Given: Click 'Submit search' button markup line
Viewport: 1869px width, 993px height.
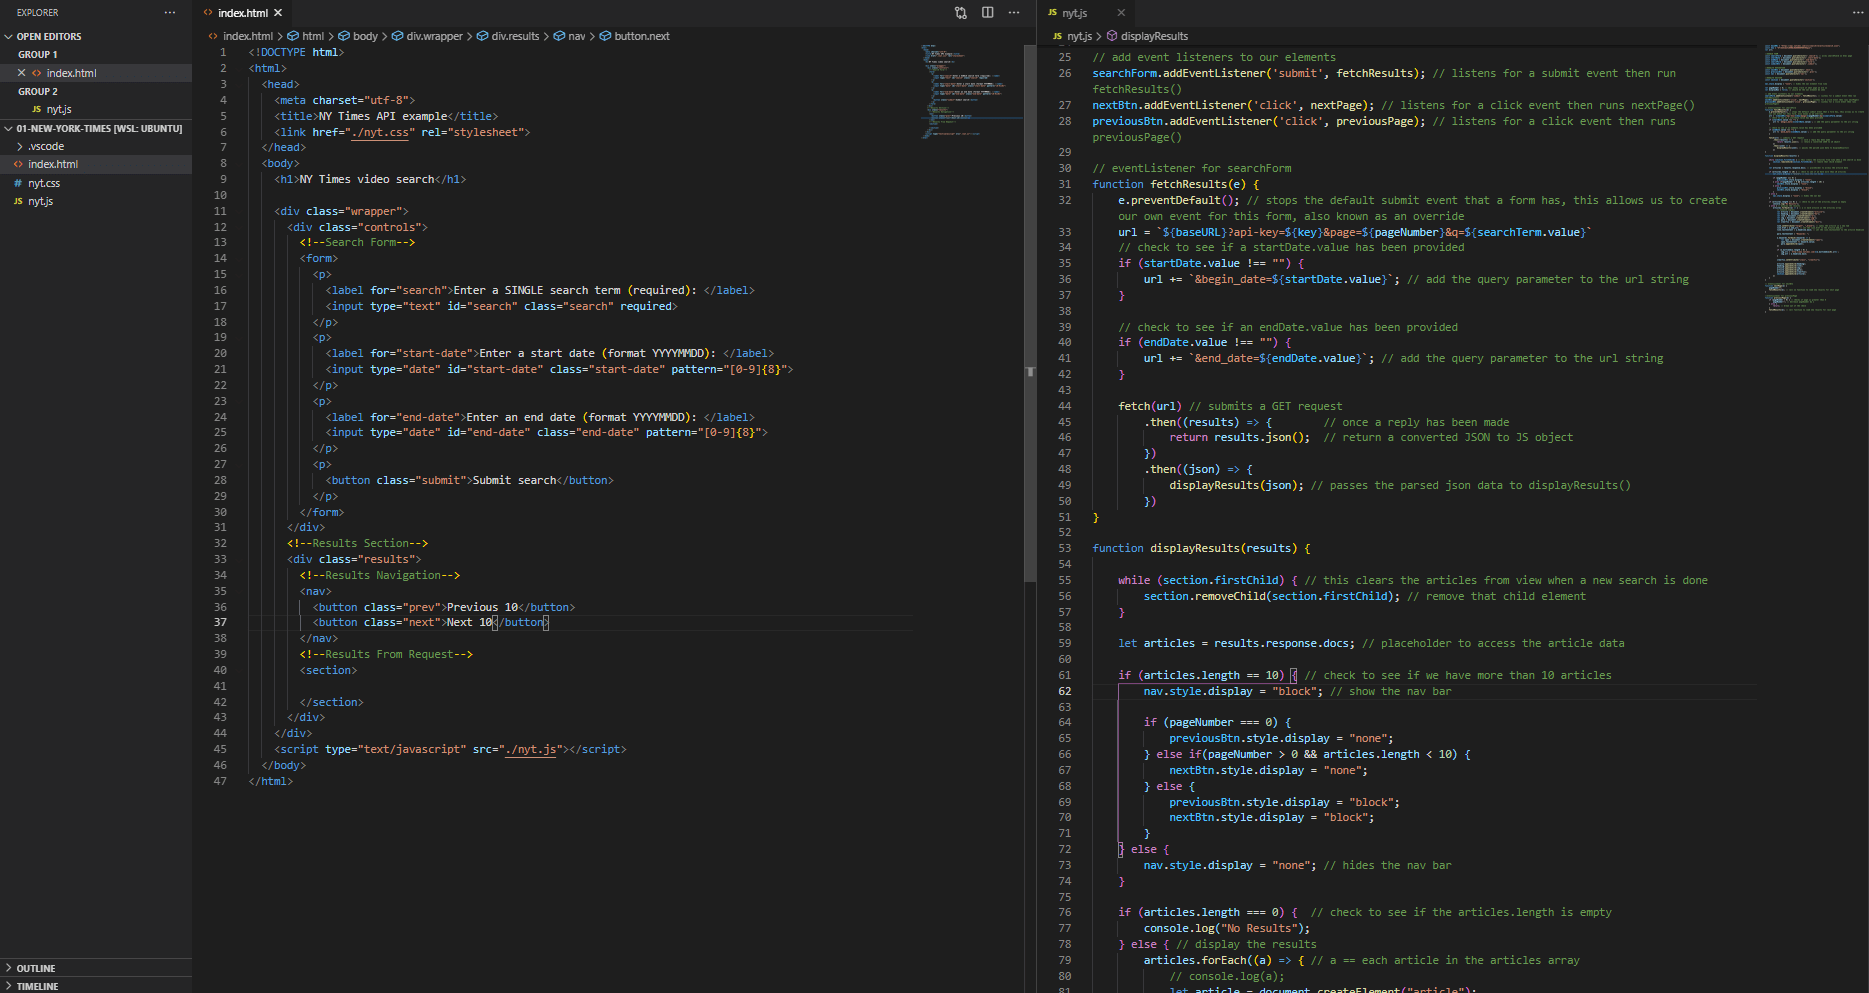Looking at the screenshot, I should point(469,480).
